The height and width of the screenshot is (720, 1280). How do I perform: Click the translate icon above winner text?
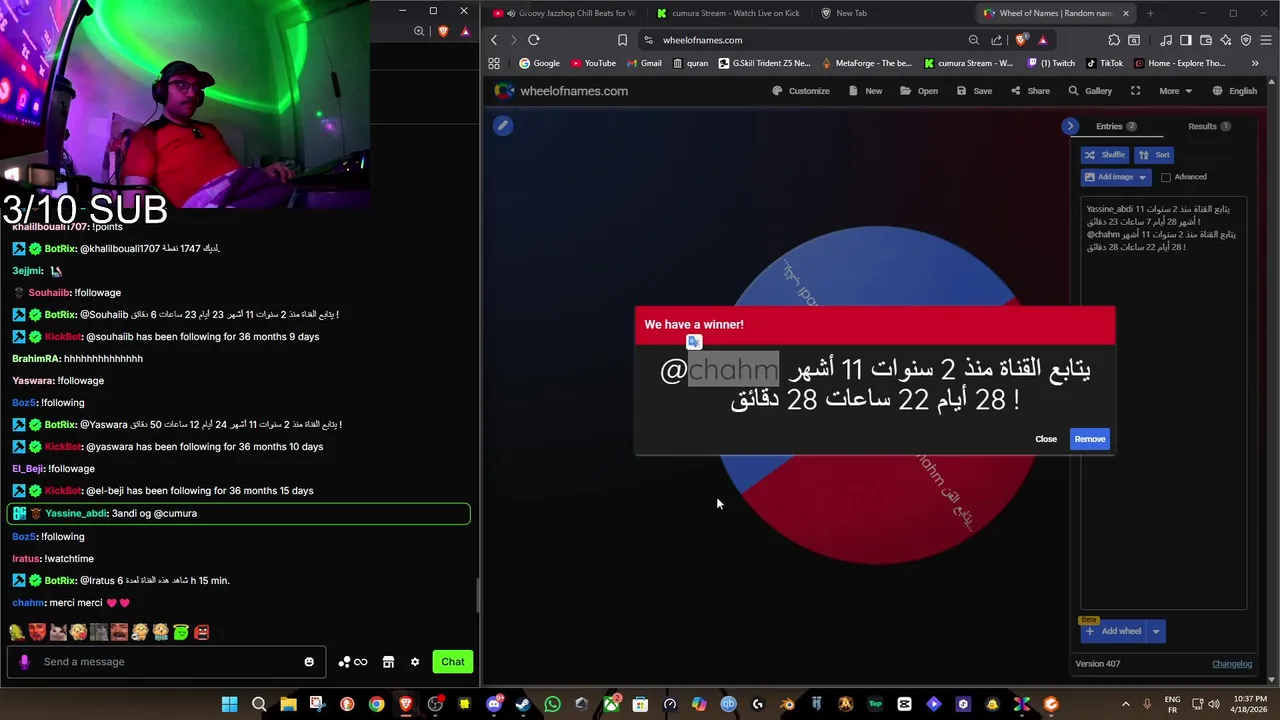pyautogui.click(x=694, y=342)
